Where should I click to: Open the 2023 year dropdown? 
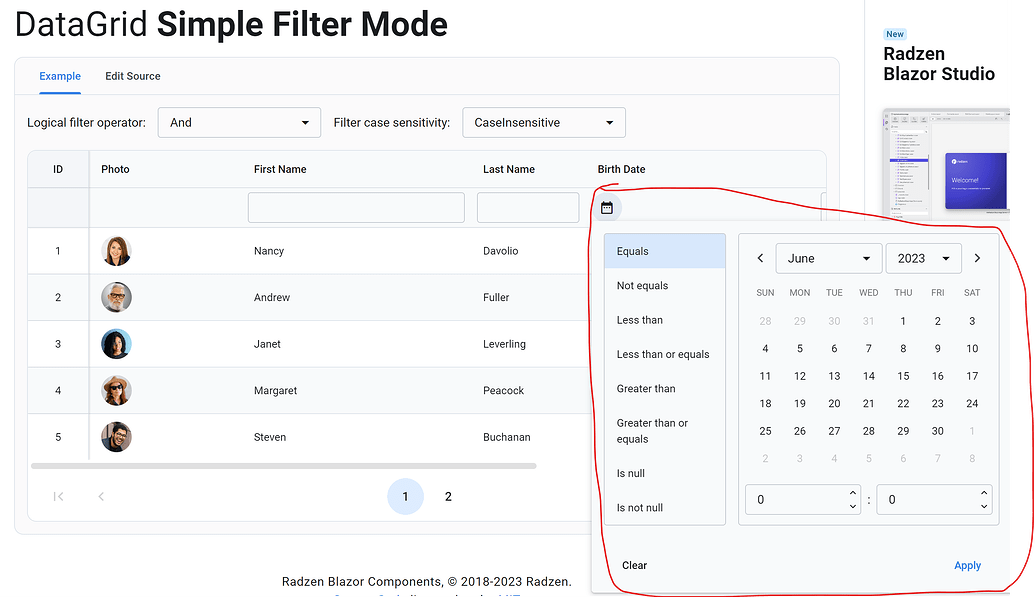pos(923,258)
